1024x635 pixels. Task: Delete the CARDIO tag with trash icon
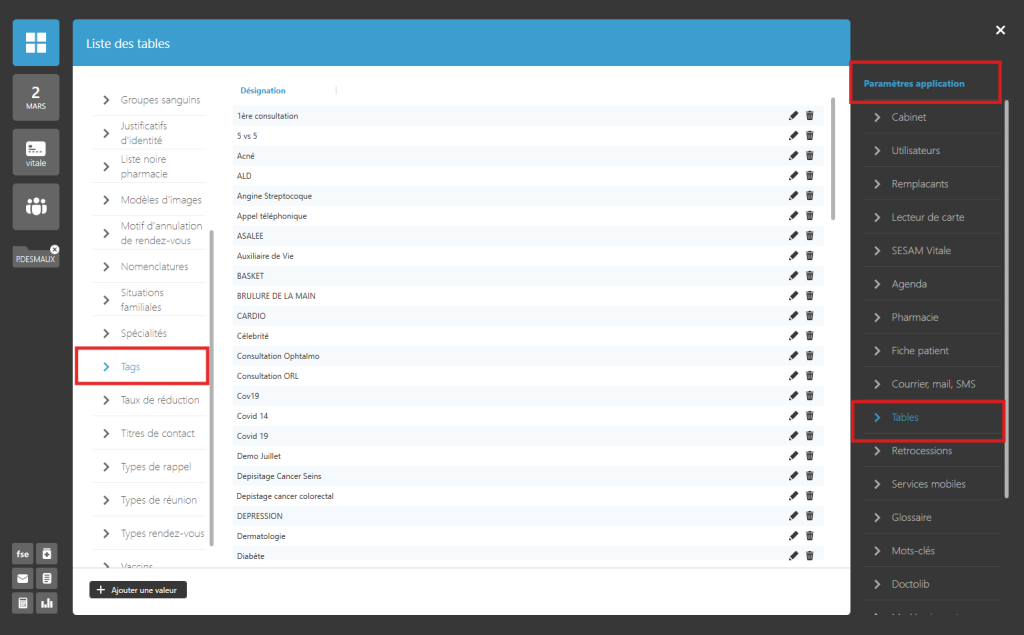pyautogui.click(x=810, y=316)
